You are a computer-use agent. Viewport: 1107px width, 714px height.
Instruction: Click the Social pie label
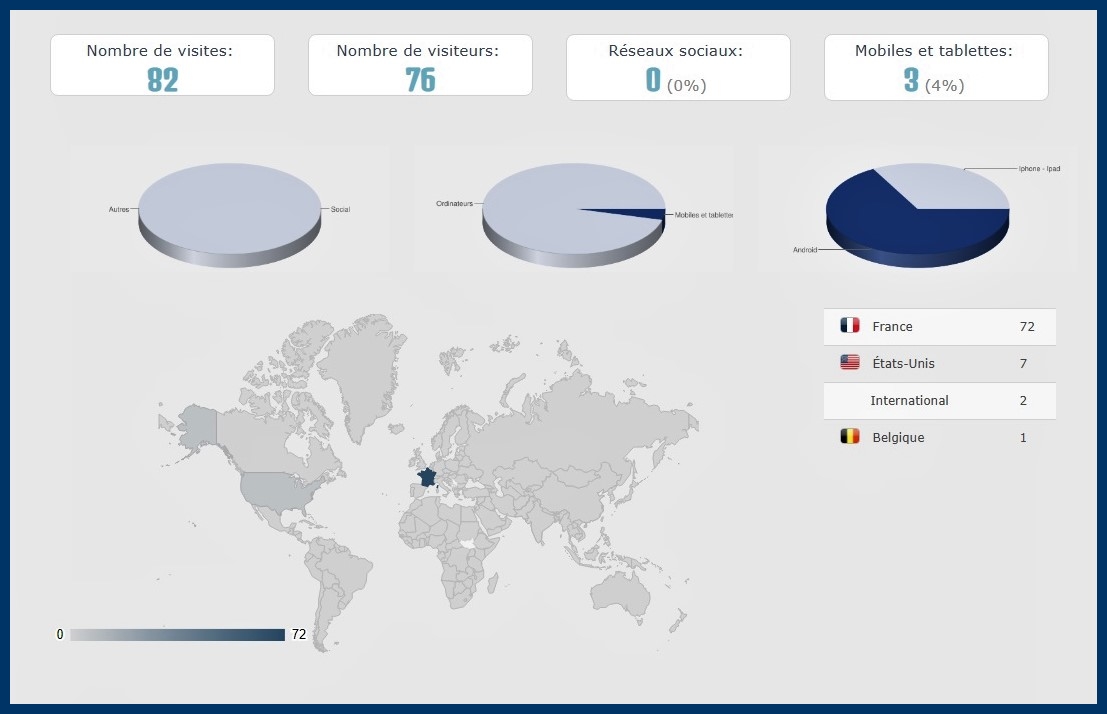(340, 209)
